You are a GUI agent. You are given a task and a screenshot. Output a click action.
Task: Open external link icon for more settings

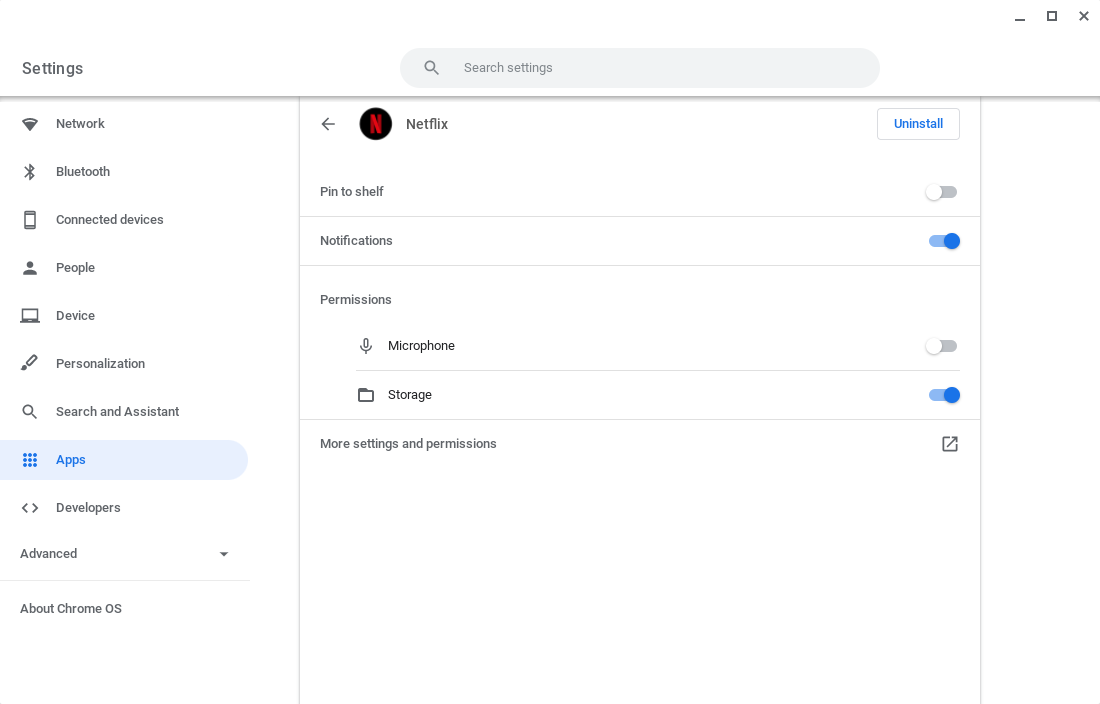[x=949, y=443]
